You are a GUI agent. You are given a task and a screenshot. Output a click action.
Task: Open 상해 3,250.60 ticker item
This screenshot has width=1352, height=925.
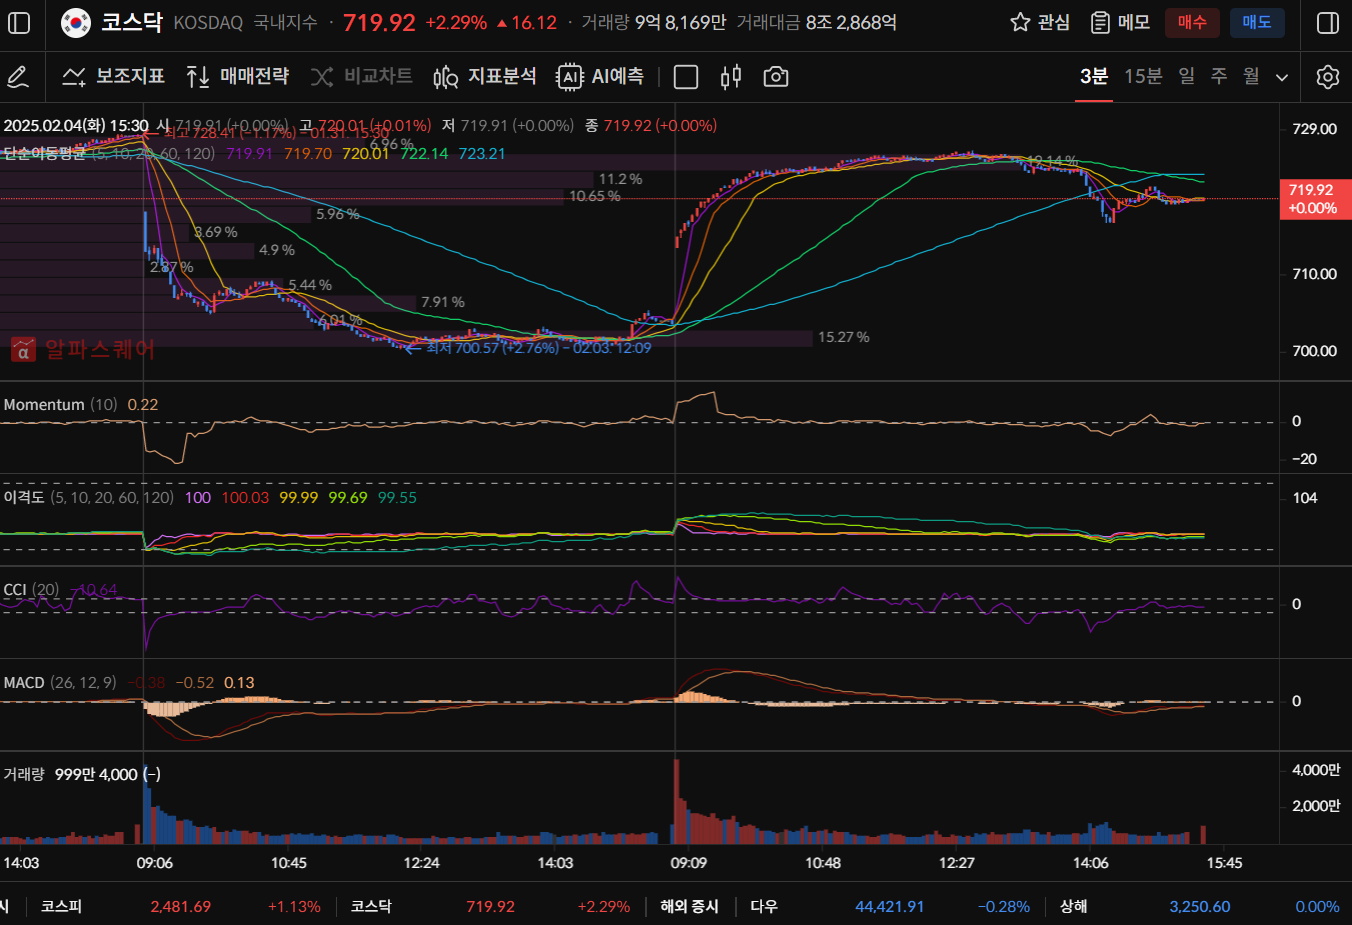pos(1200,907)
